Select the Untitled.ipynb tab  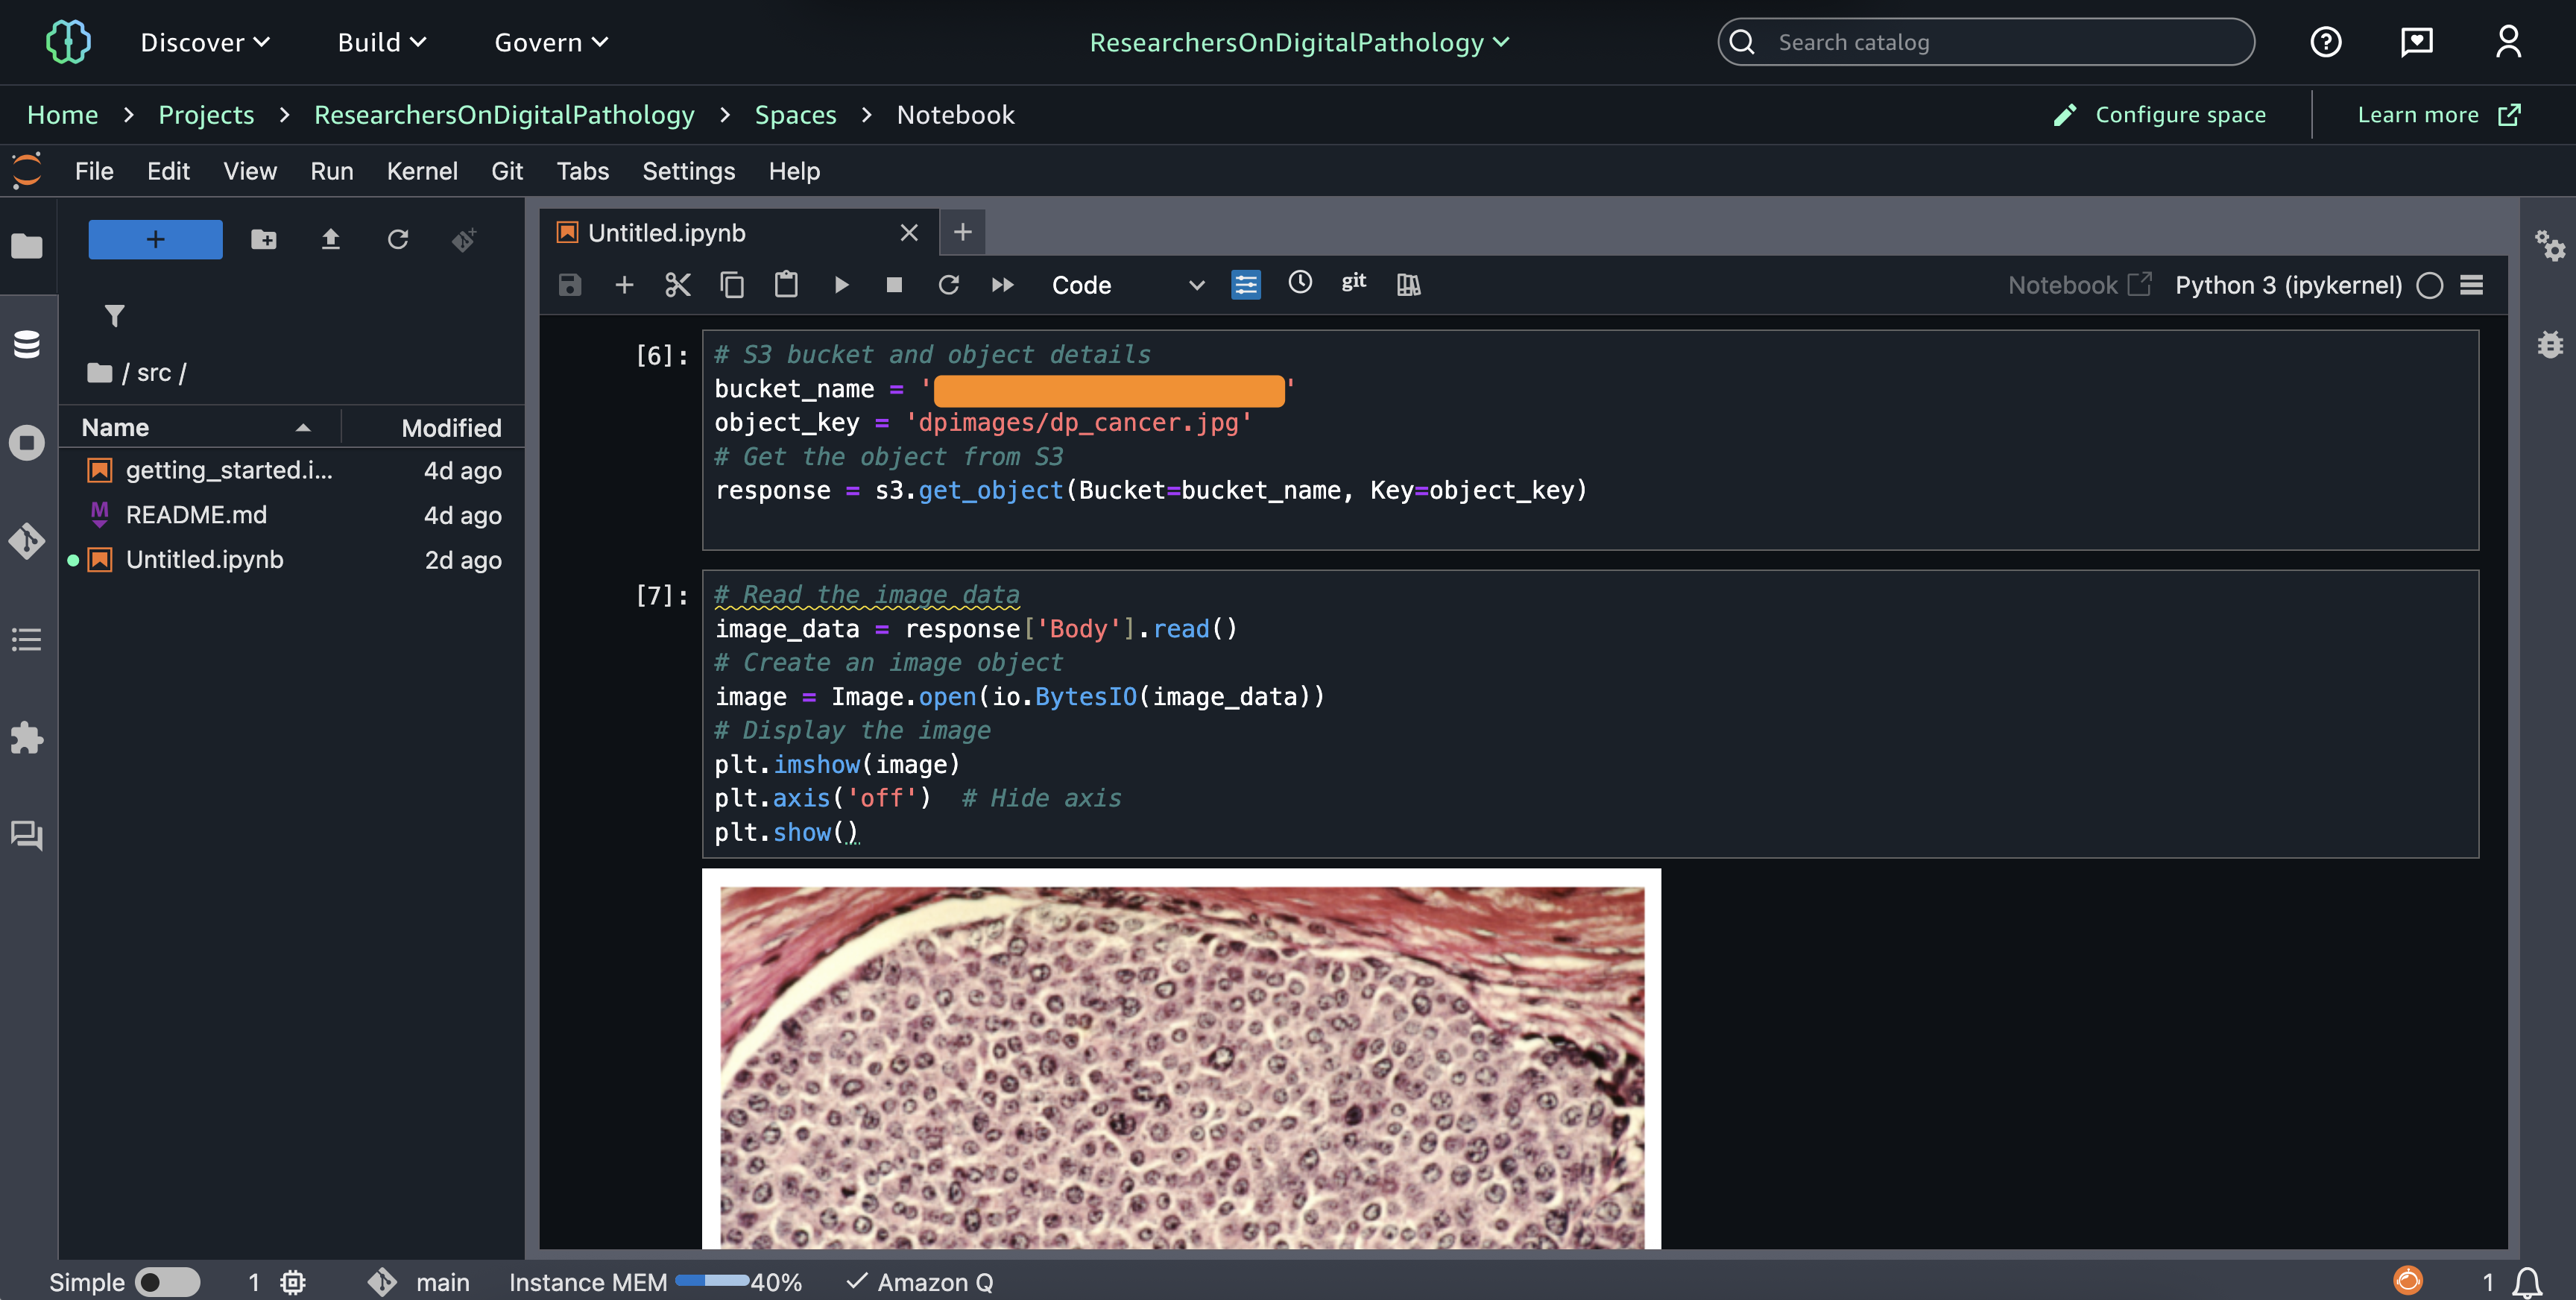pos(667,233)
